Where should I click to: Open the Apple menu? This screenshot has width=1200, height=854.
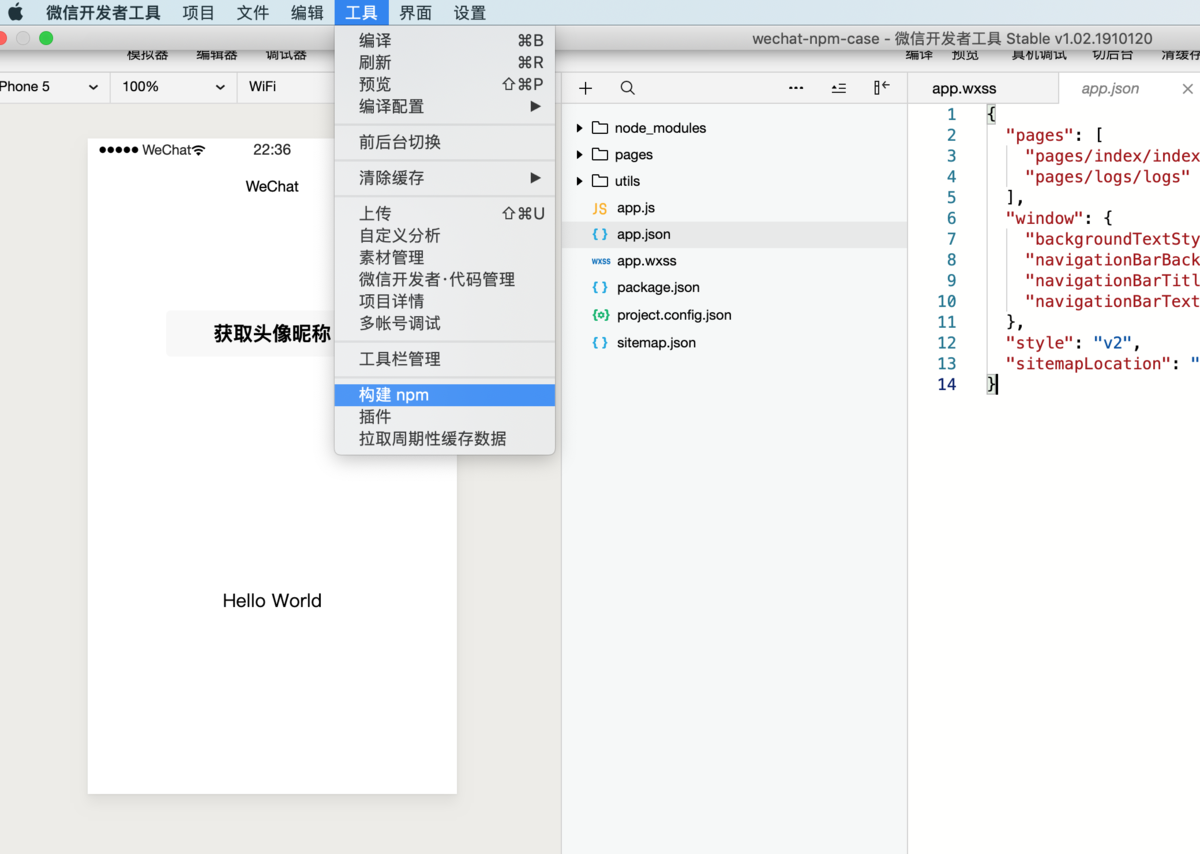[x=15, y=13]
